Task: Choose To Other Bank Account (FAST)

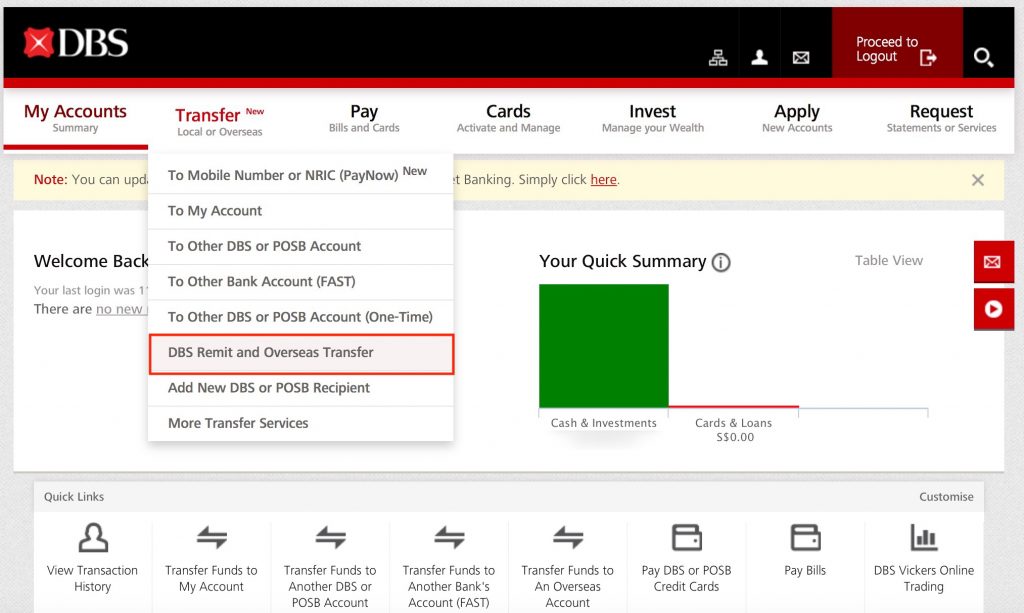Action: coord(300,281)
